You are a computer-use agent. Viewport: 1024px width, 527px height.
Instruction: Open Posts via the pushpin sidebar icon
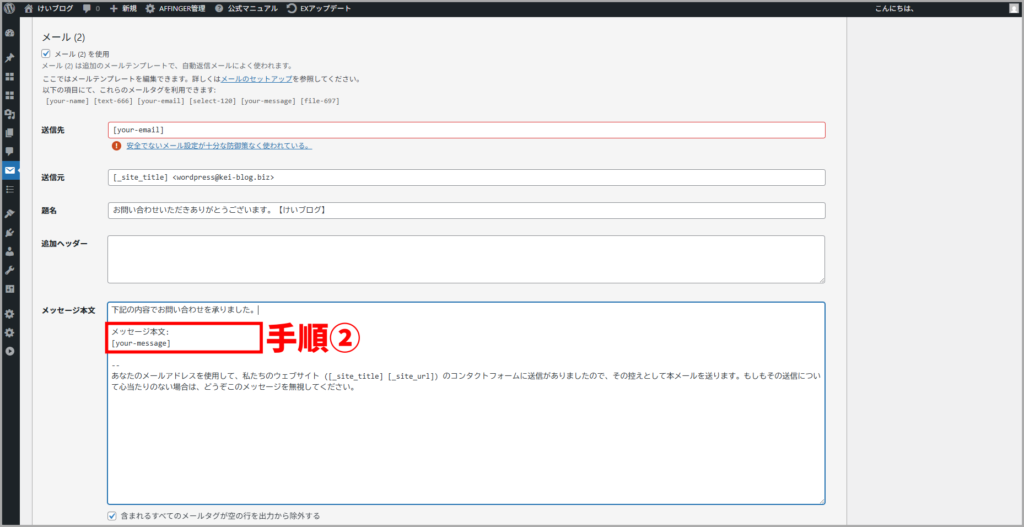tap(10, 57)
